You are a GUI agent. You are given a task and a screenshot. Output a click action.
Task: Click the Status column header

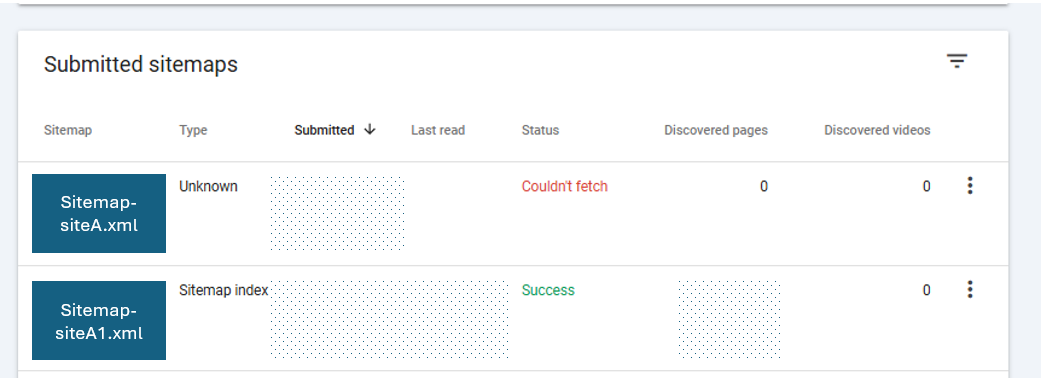540,130
